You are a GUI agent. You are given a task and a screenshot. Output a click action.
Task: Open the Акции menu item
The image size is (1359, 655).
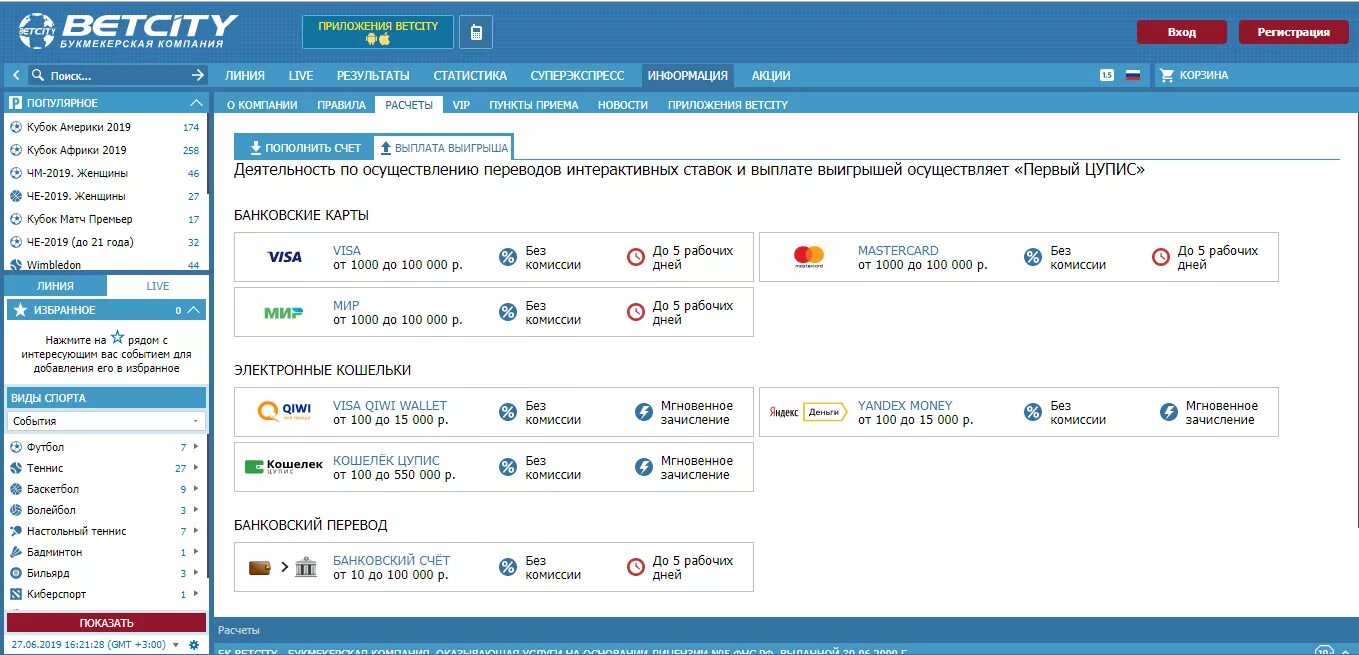[x=771, y=75]
